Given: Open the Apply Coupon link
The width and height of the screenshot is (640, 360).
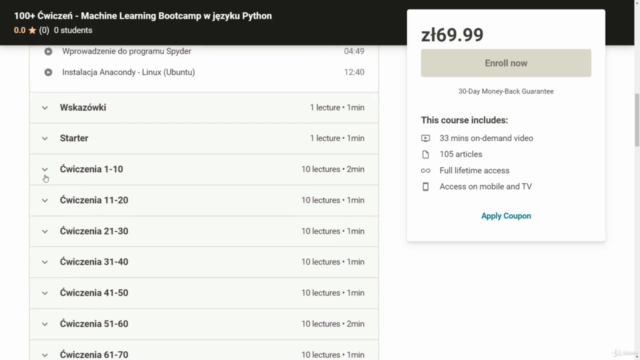Looking at the screenshot, I should point(506,216).
